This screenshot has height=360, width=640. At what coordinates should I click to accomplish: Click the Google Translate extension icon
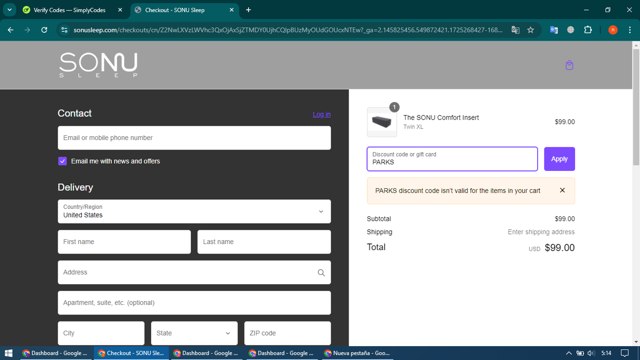tap(554, 30)
